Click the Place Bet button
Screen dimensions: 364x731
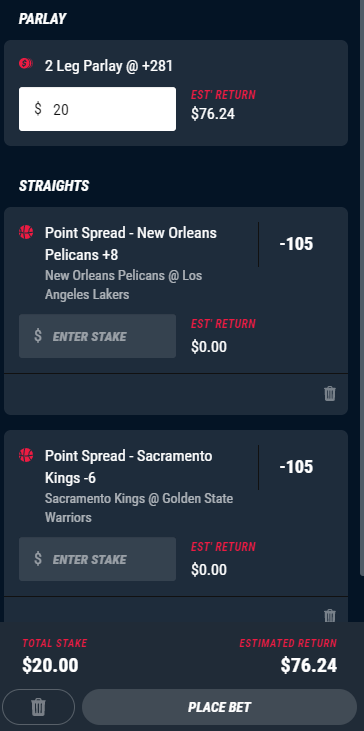tap(220, 707)
